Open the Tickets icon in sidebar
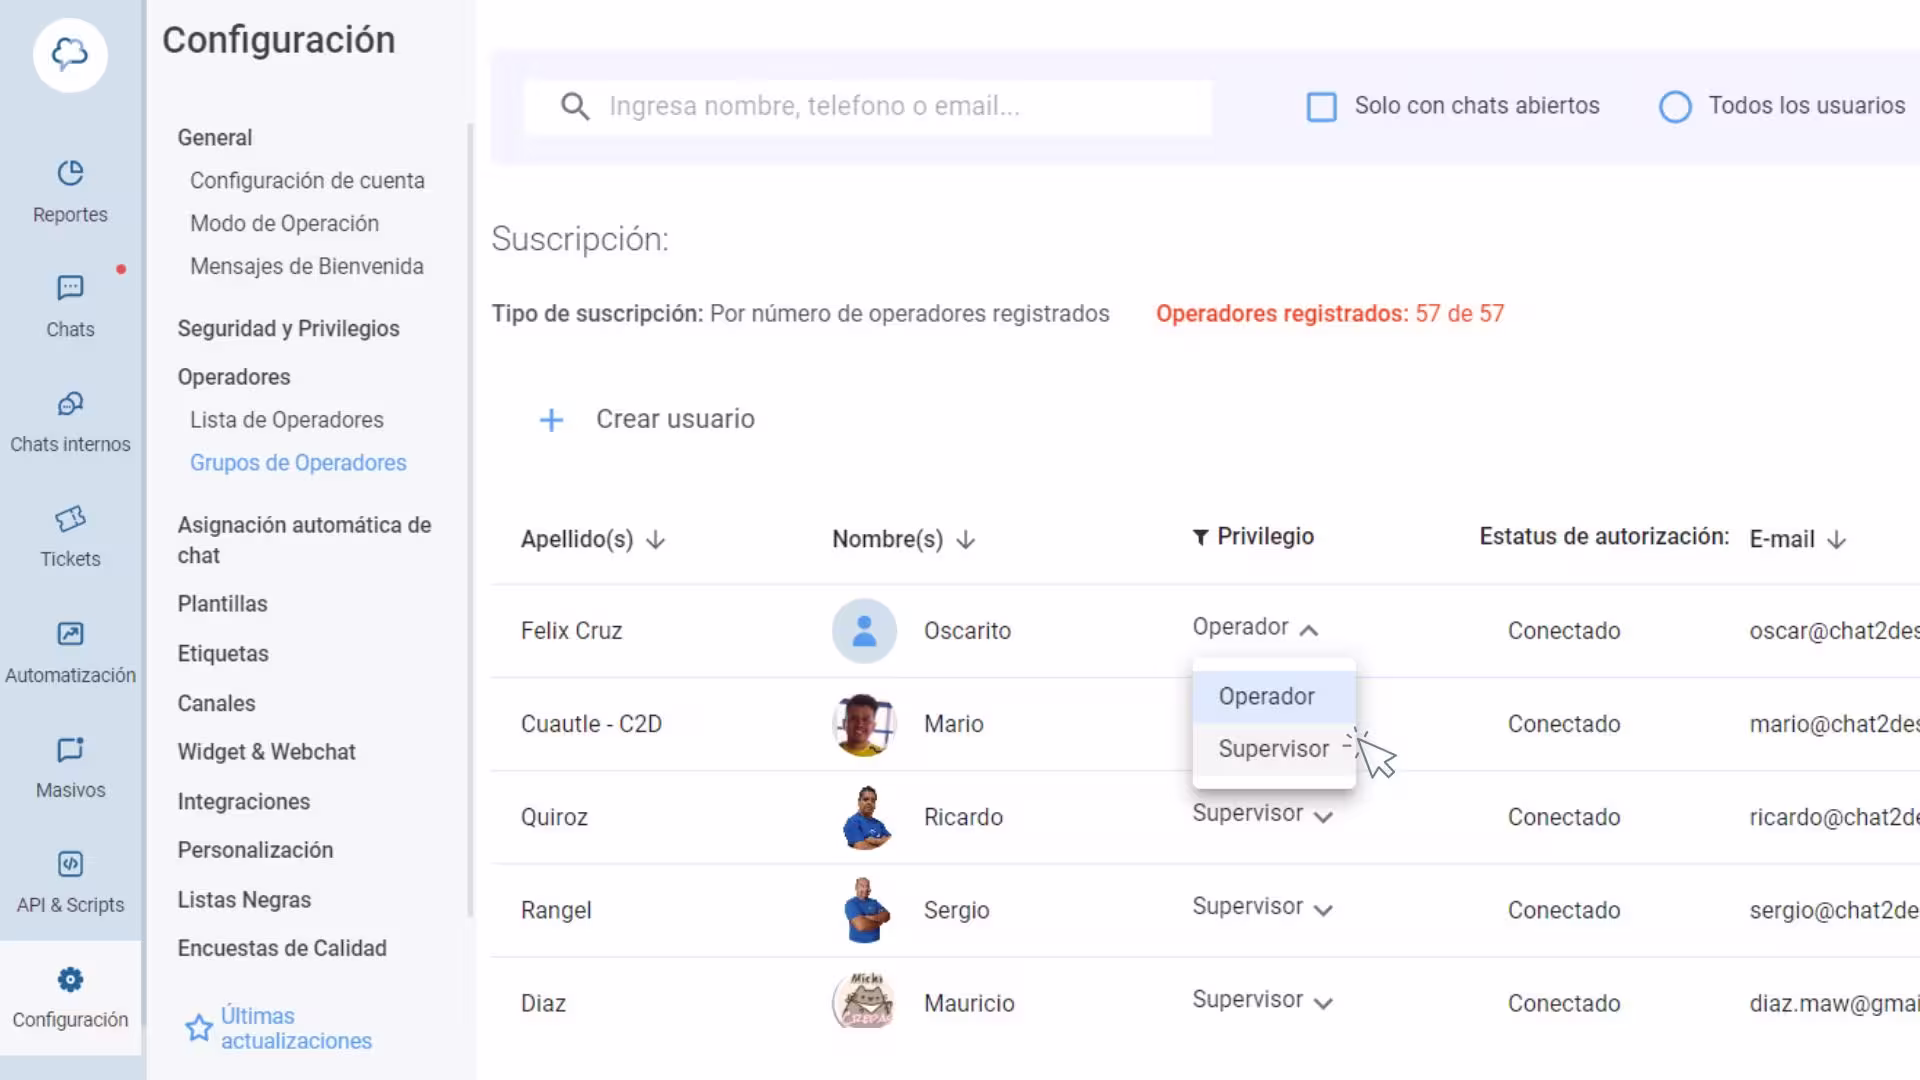 (70, 519)
